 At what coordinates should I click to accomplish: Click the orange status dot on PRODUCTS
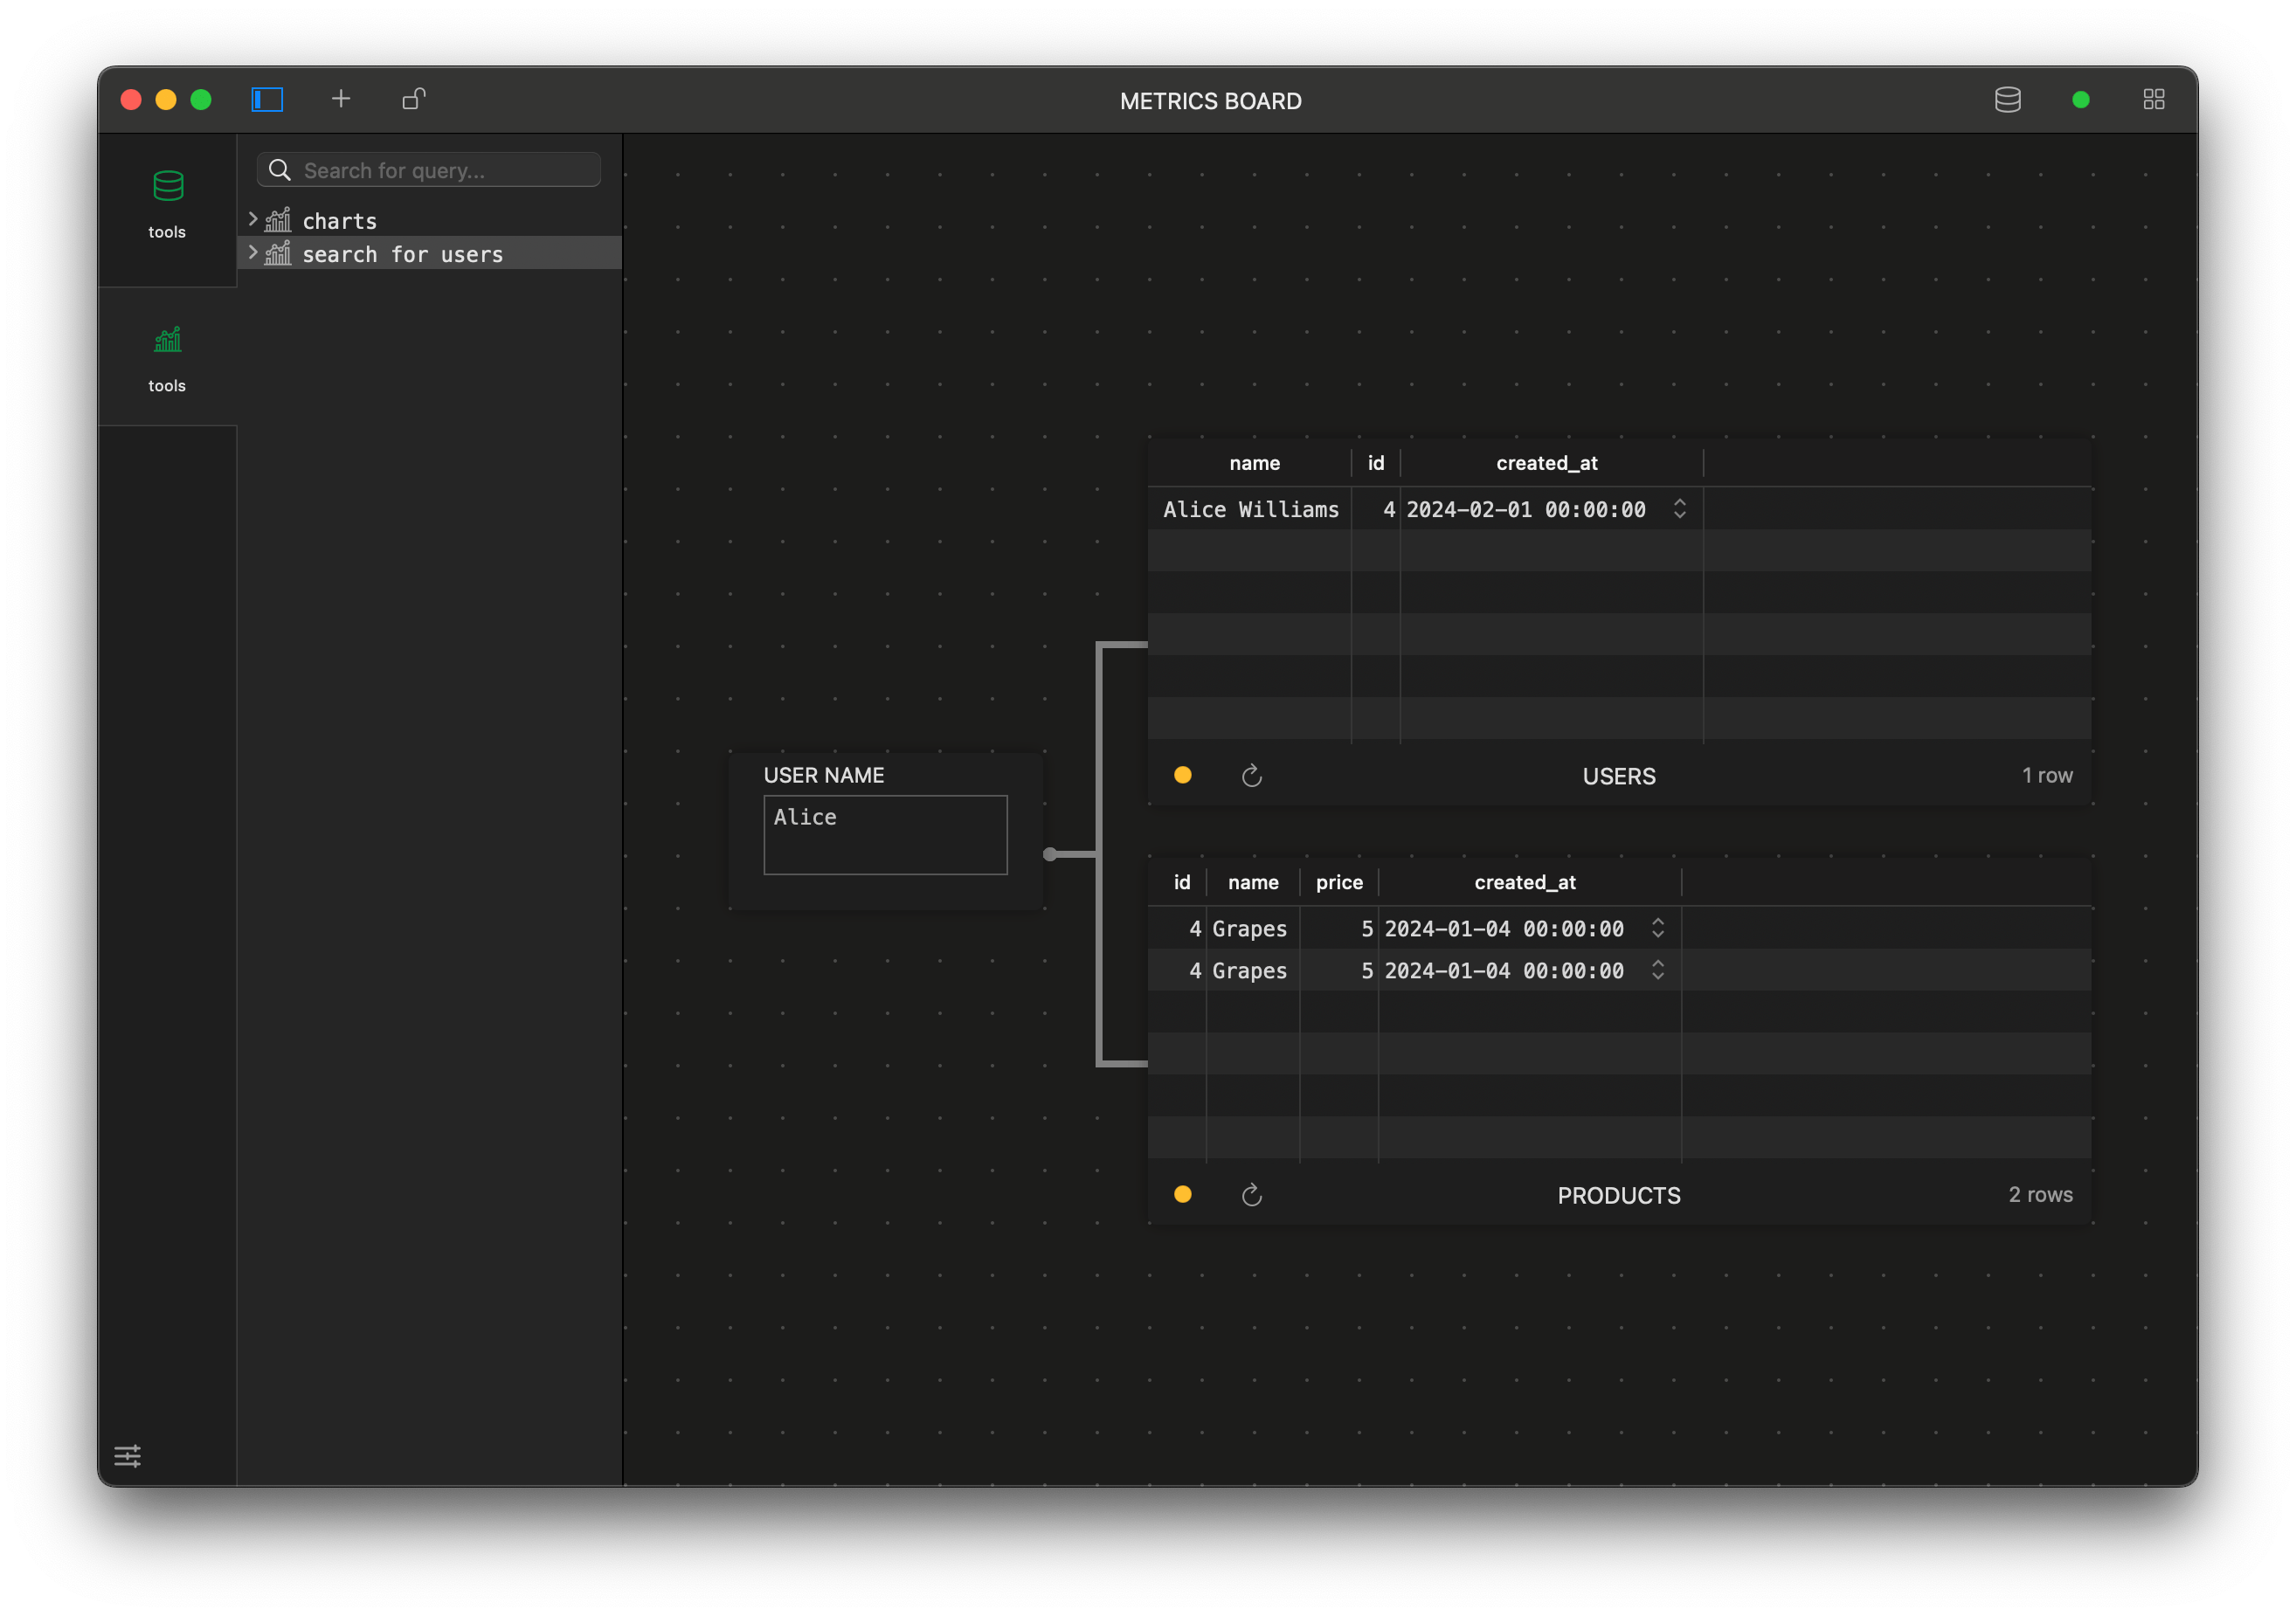[1182, 1193]
